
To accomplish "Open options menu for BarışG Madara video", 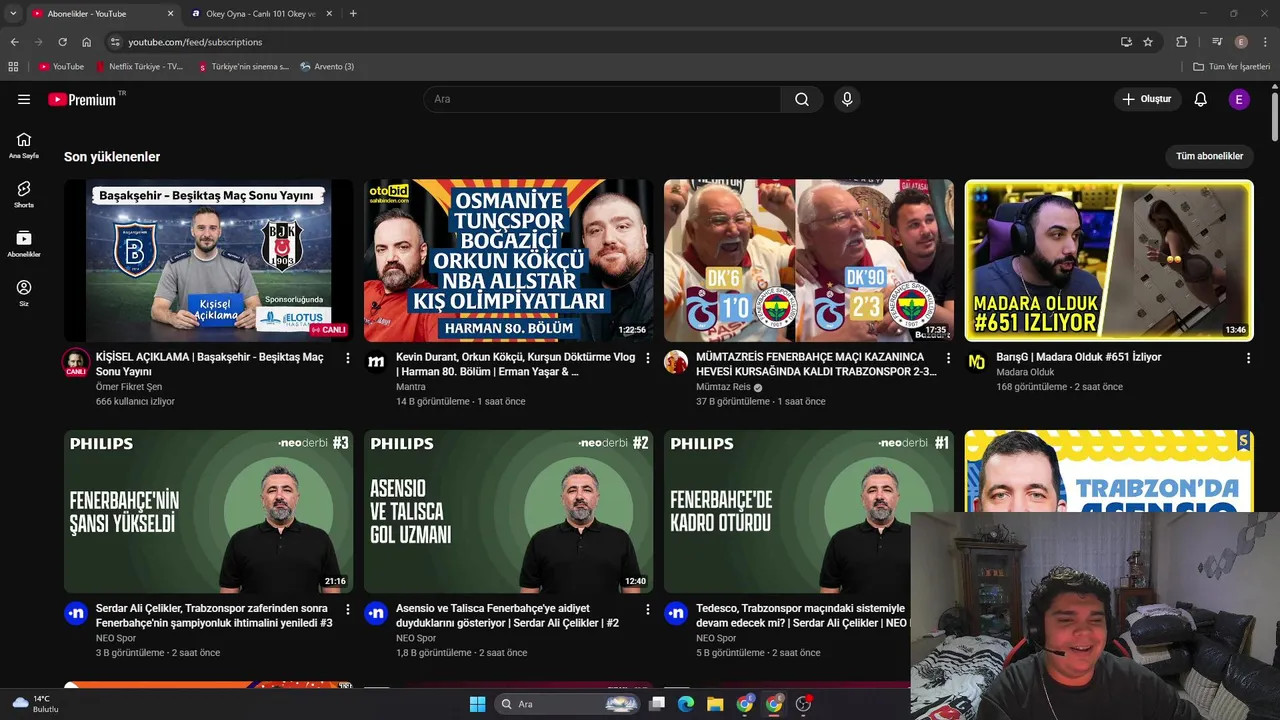I will click(1248, 358).
